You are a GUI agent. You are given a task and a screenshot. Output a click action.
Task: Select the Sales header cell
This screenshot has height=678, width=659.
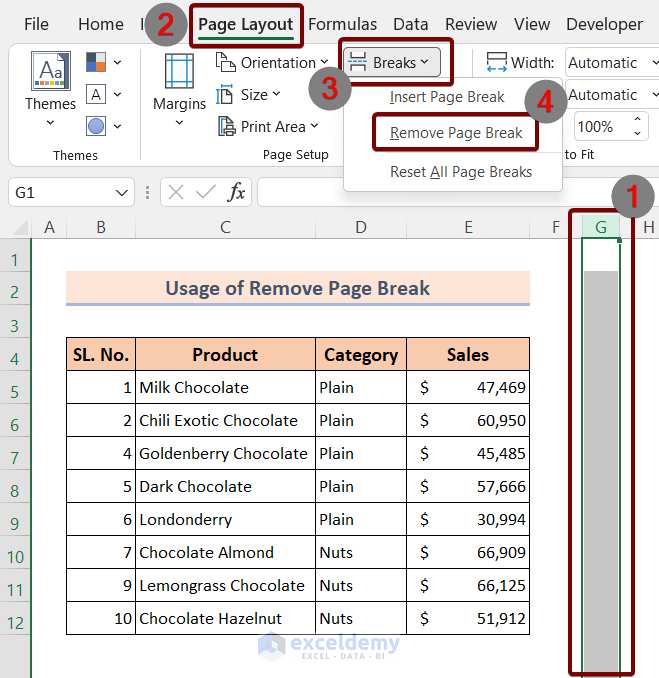(x=468, y=355)
